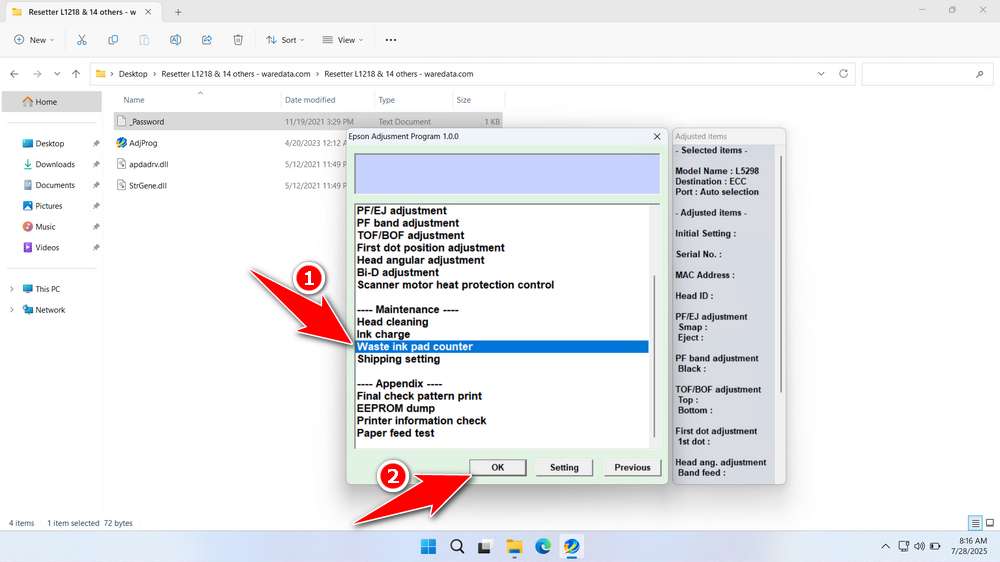Open the volume control in system tray
The image size is (1000, 562).
click(x=919, y=546)
